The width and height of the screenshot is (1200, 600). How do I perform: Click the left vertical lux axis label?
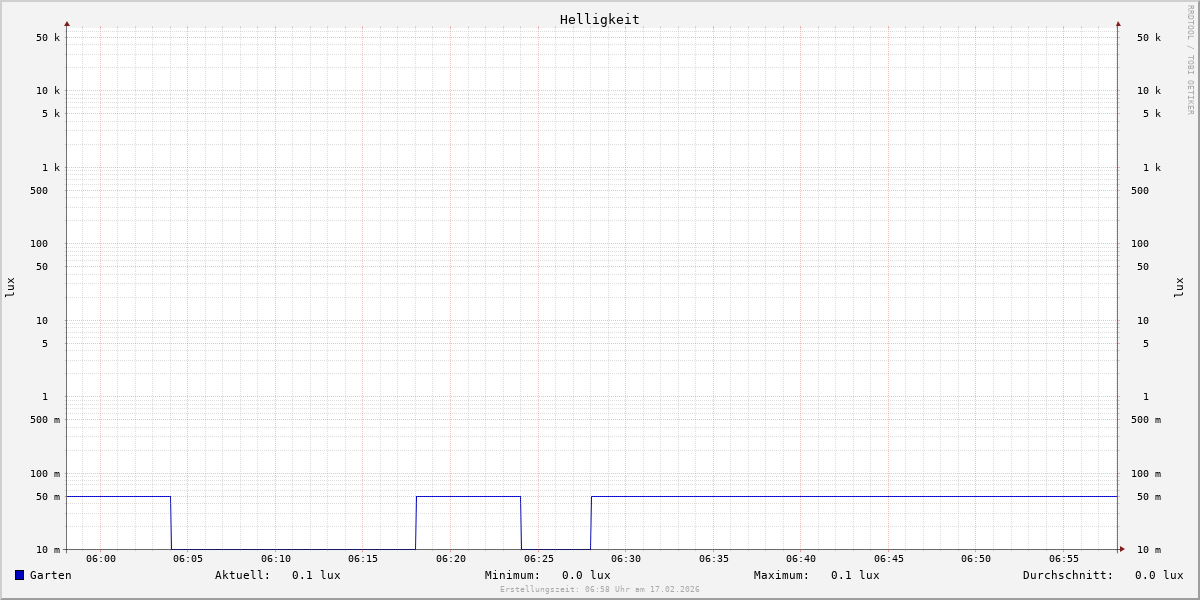point(10,287)
